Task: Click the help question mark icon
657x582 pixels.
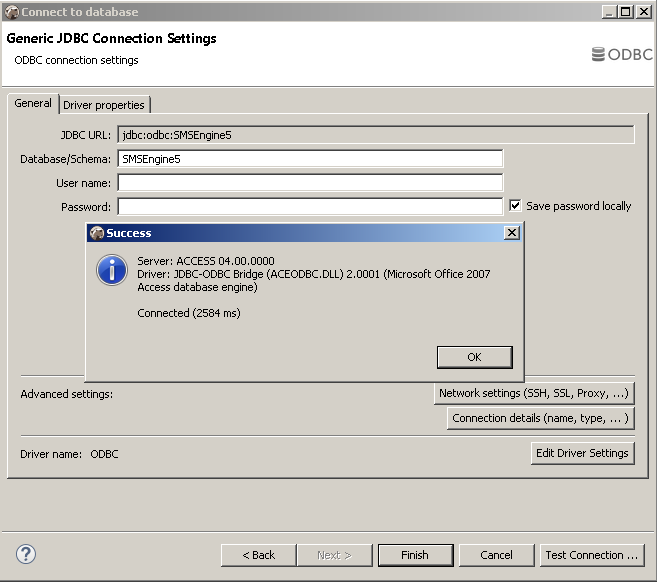Action: (x=26, y=554)
